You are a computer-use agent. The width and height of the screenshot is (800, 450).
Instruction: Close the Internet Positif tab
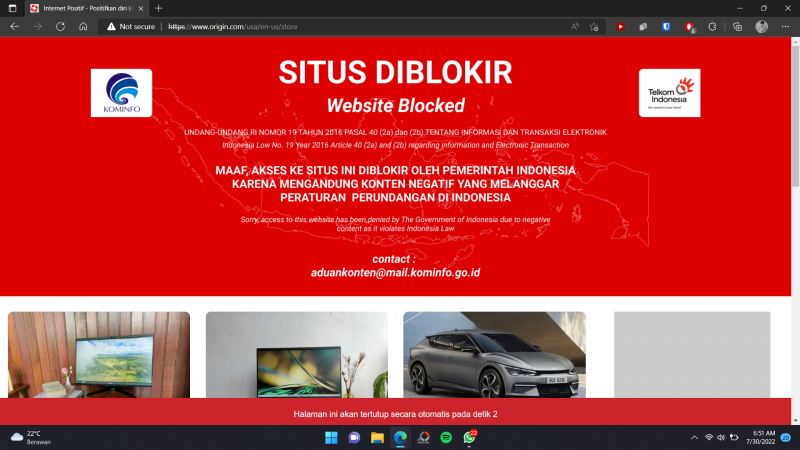(x=141, y=8)
